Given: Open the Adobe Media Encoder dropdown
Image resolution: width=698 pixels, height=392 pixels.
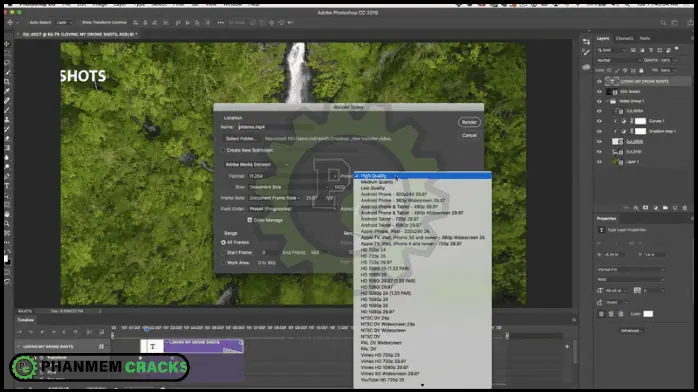Looking at the screenshot, I should [256, 165].
